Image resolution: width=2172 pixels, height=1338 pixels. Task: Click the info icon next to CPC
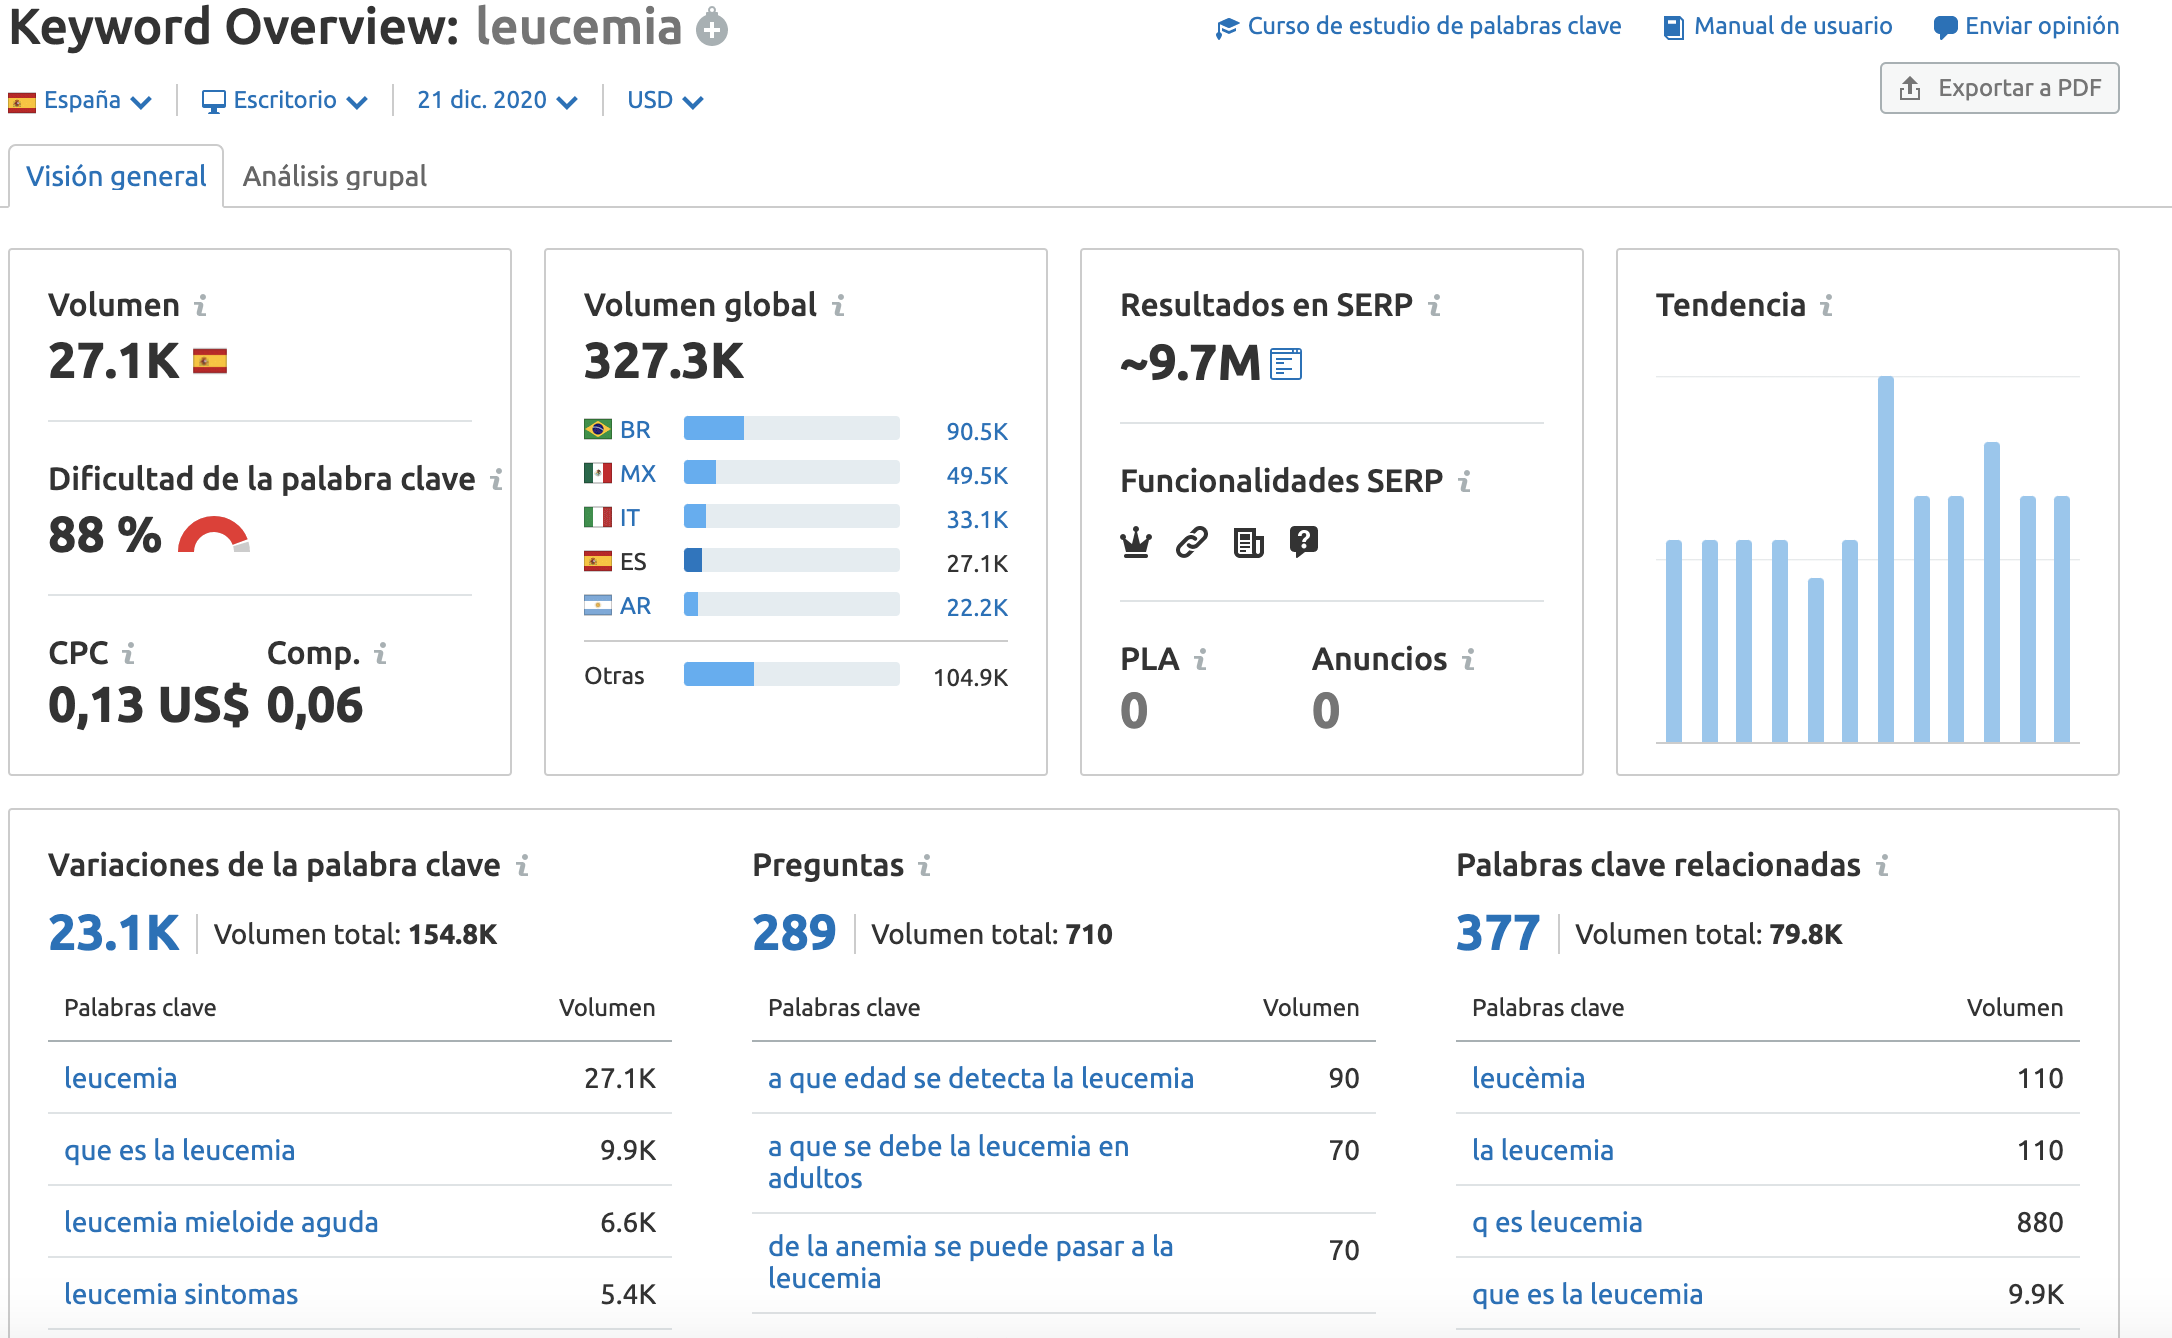click(x=128, y=654)
